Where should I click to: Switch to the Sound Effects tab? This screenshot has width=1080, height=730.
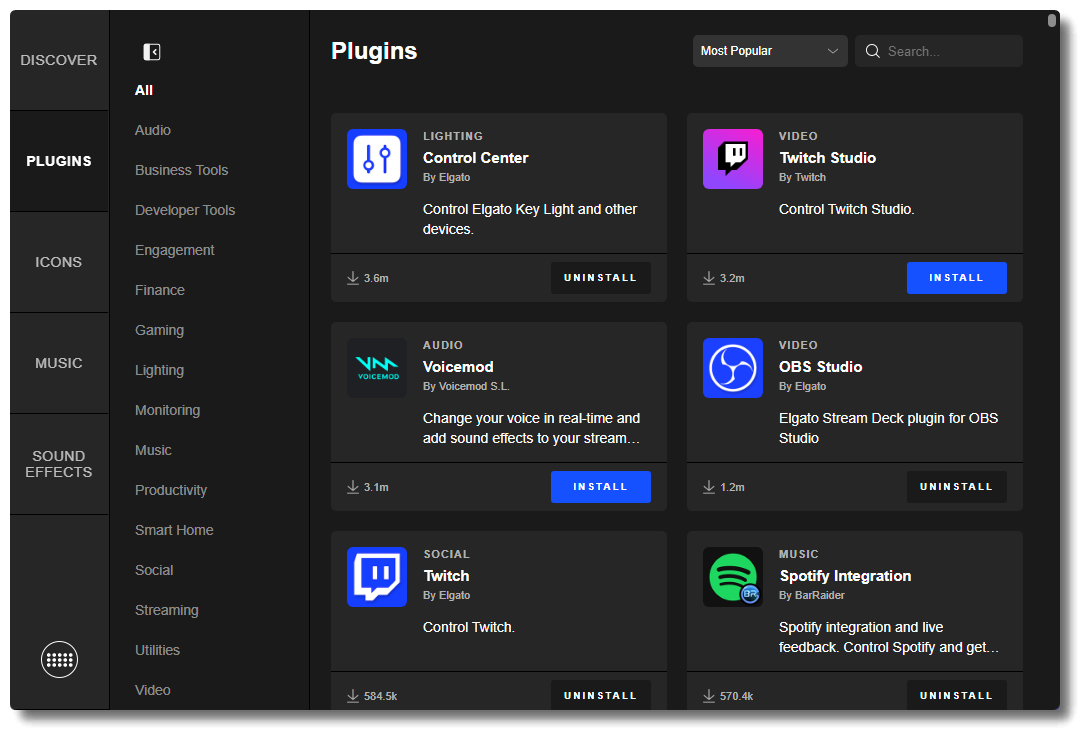point(59,464)
